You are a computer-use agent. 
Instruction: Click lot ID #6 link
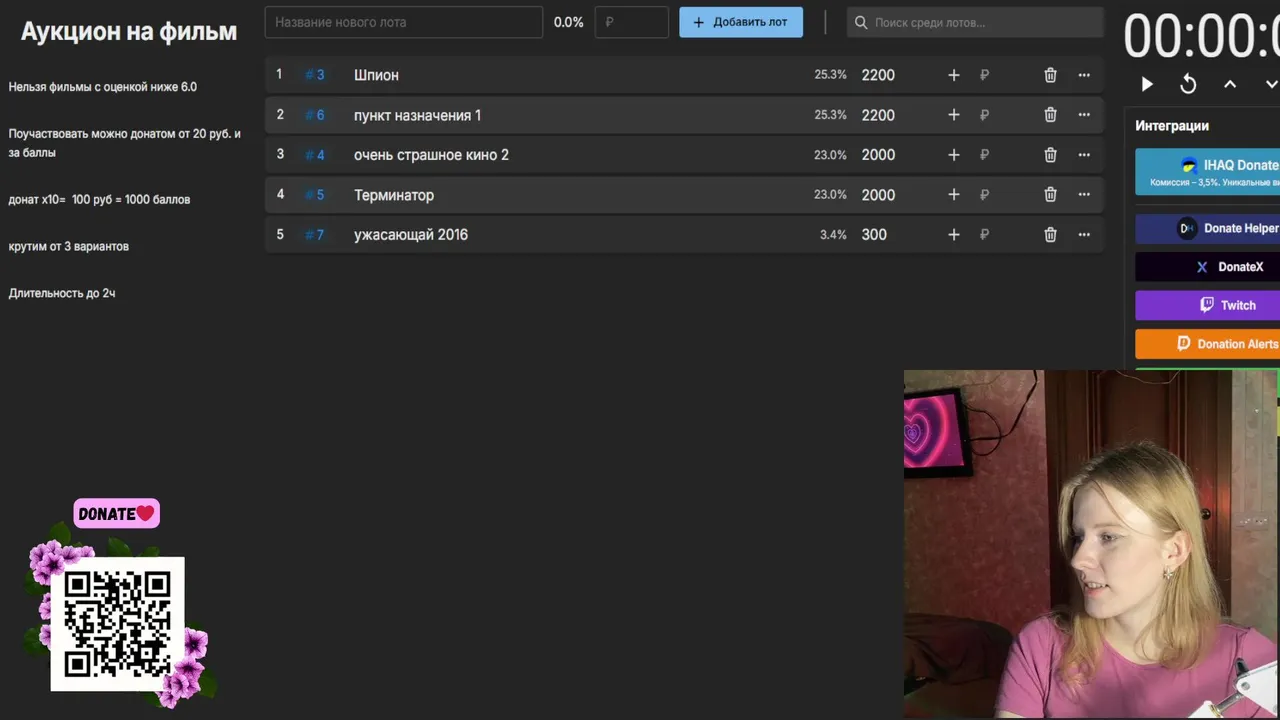[x=315, y=115]
